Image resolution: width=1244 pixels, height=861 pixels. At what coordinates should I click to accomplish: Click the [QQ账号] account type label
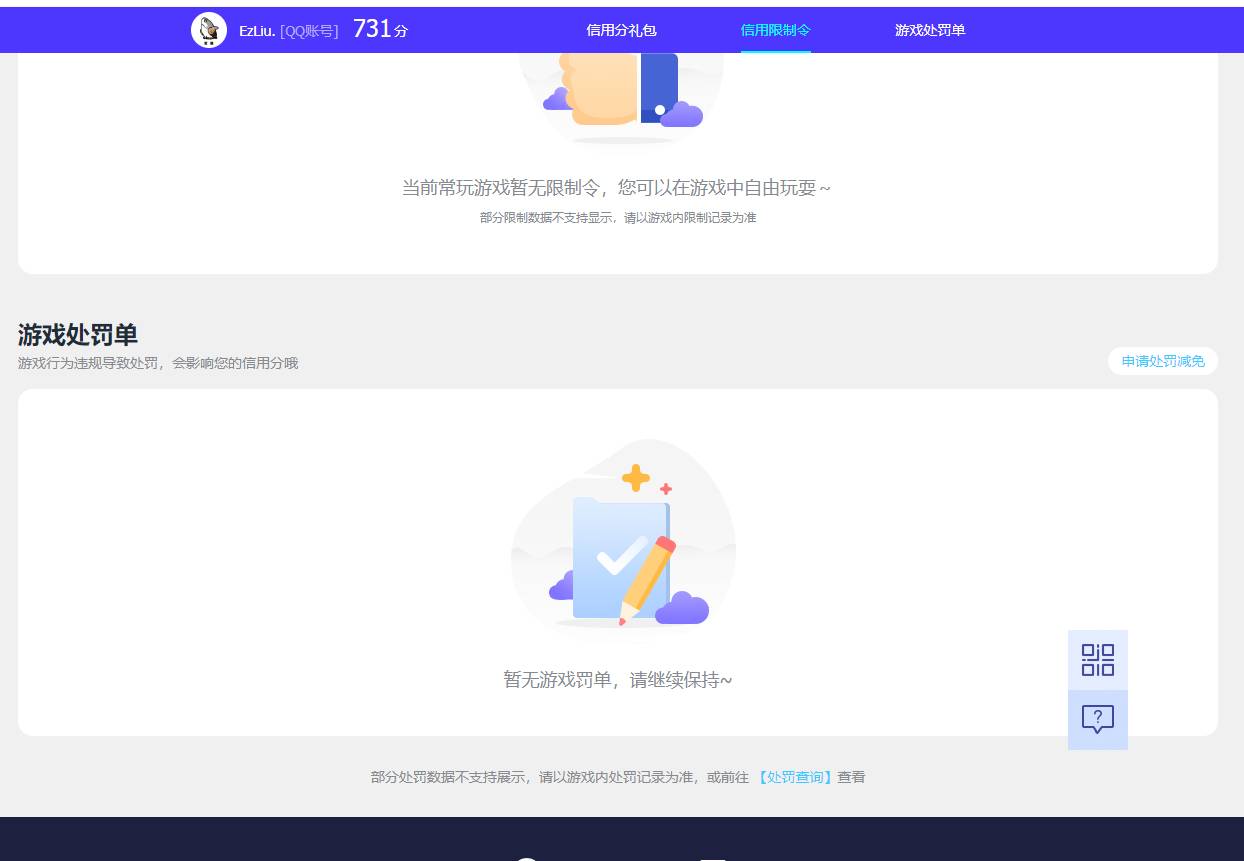pyautogui.click(x=312, y=29)
